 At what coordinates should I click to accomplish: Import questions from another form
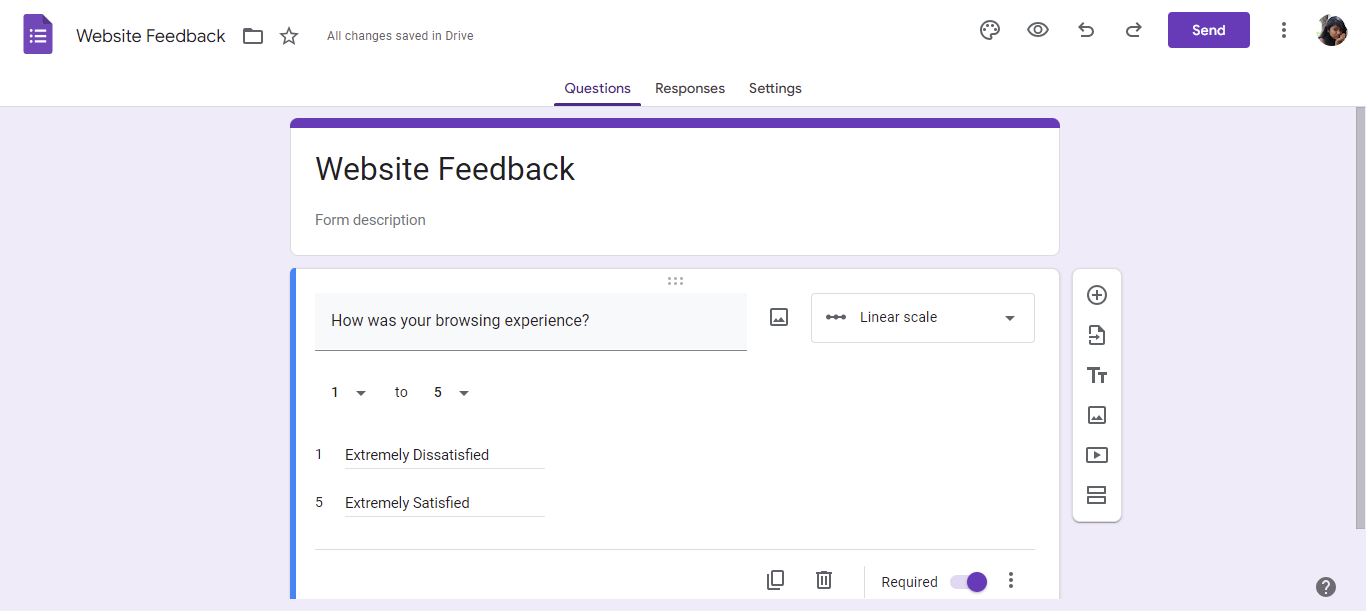(1097, 335)
